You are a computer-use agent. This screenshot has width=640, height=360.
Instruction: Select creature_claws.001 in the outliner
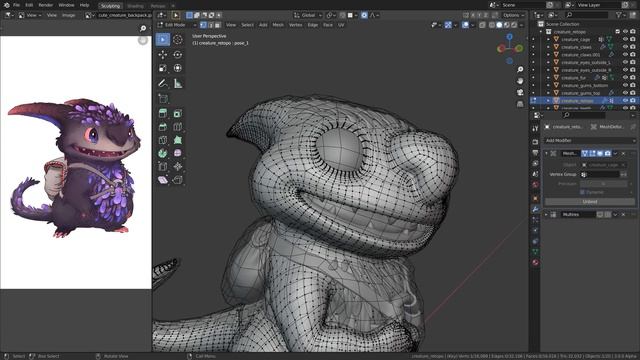click(x=580, y=55)
